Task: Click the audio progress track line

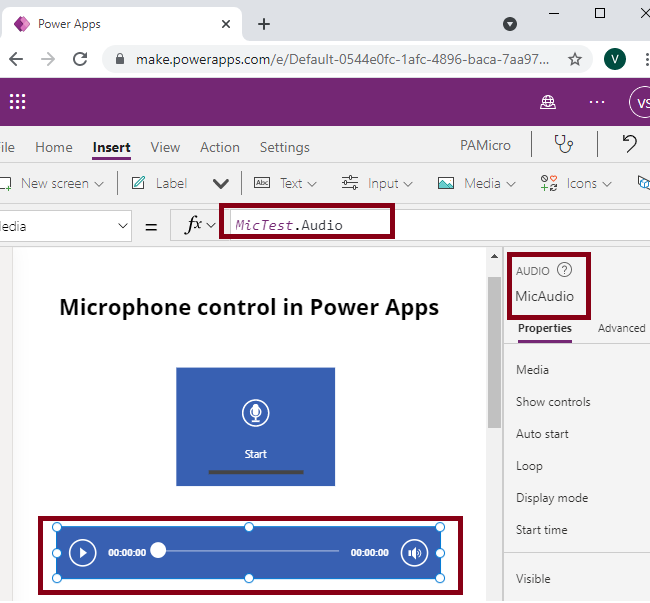Action: (x=253, y=551)
